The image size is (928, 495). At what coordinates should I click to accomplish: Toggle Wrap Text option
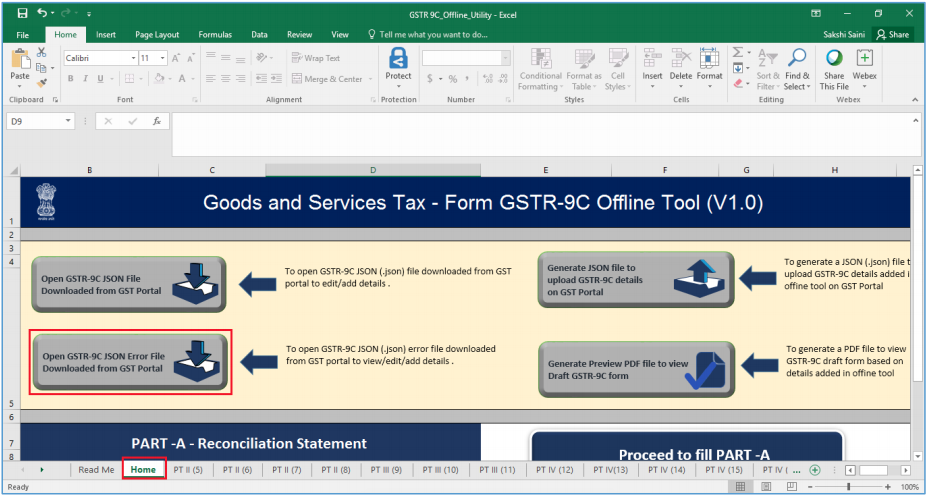tap(316, 58)
